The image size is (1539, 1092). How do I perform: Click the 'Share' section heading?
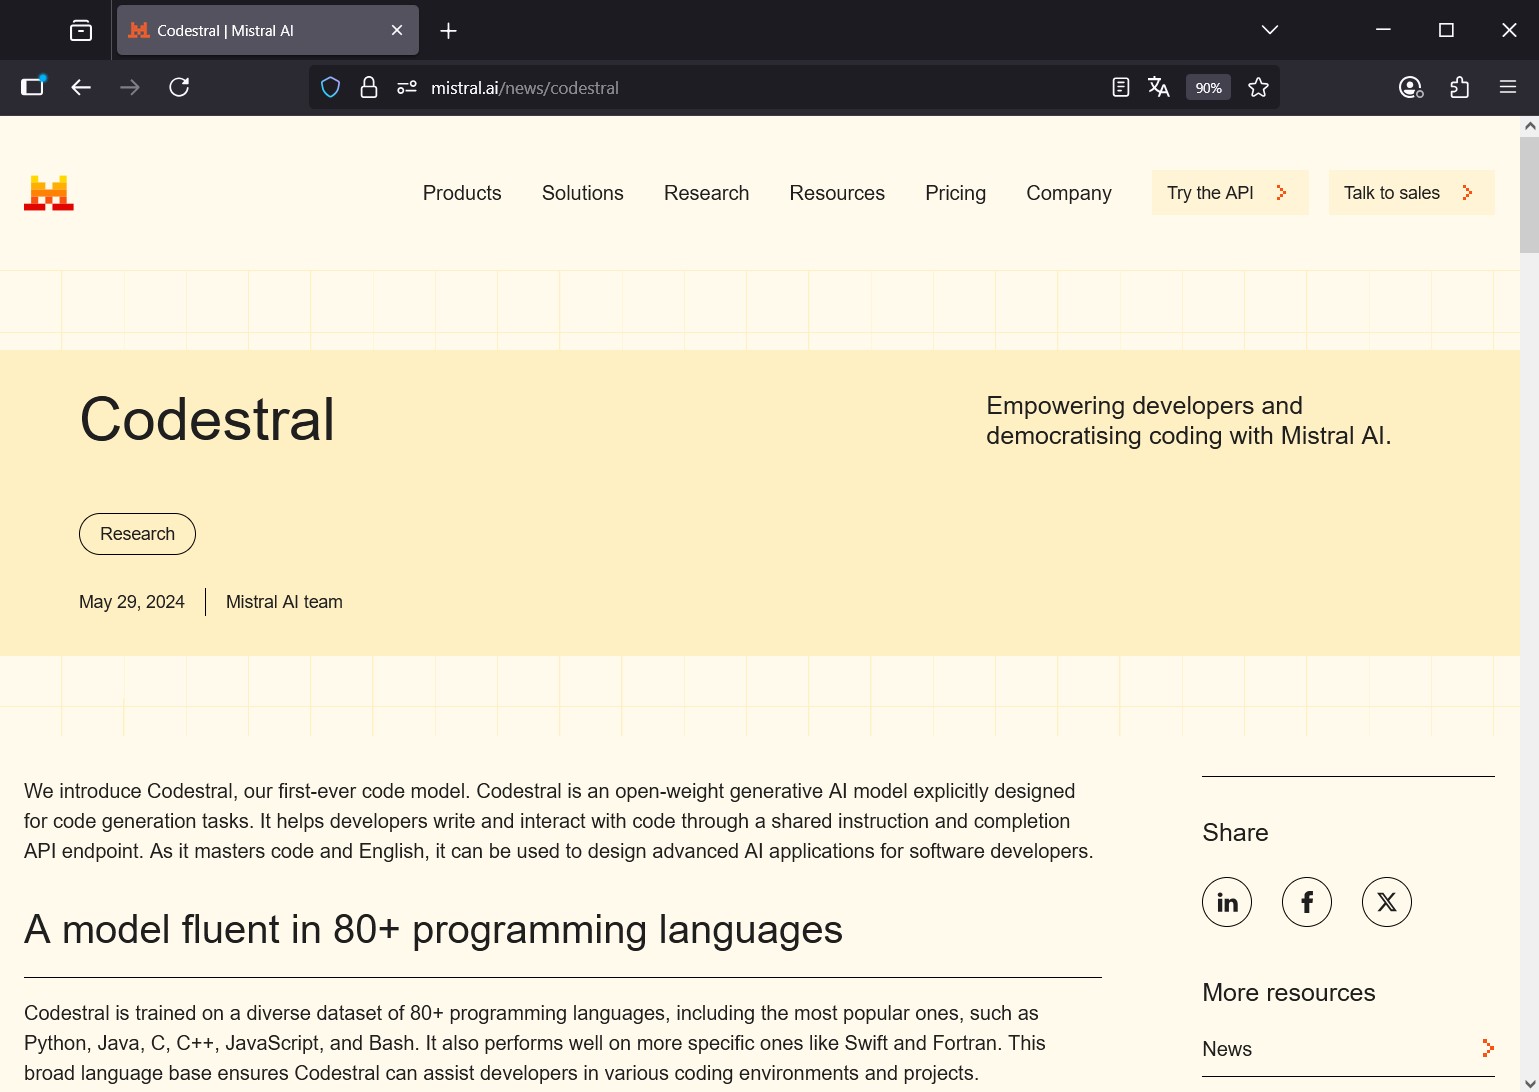[1235, 833]
